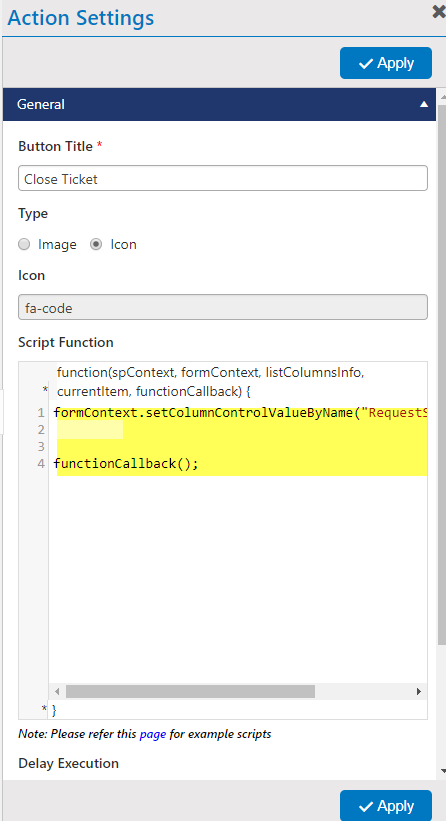Click the panel scroll down arrow
The image size is (446, 821).
443,771
